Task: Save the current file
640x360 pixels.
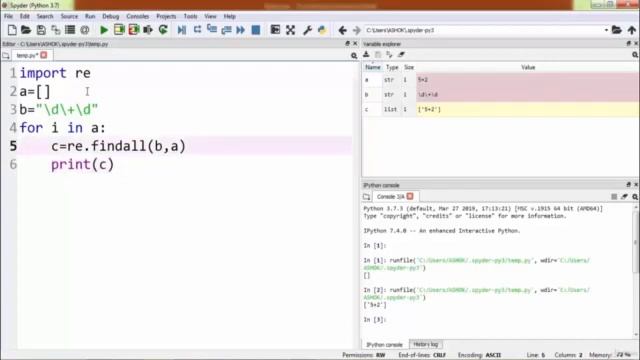Action: (41, 30)
